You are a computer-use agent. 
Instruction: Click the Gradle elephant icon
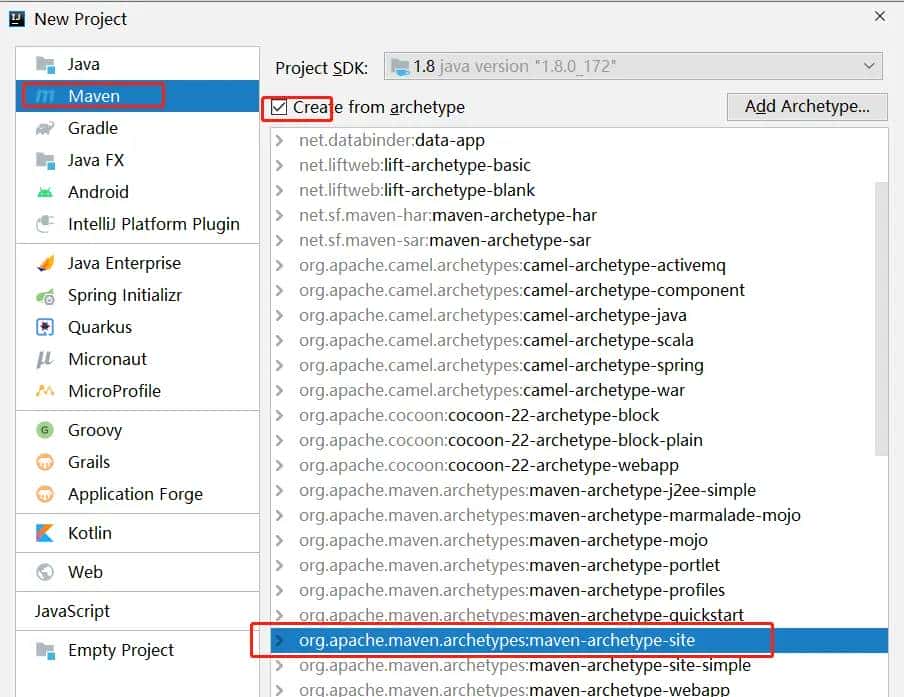[45, 128]
